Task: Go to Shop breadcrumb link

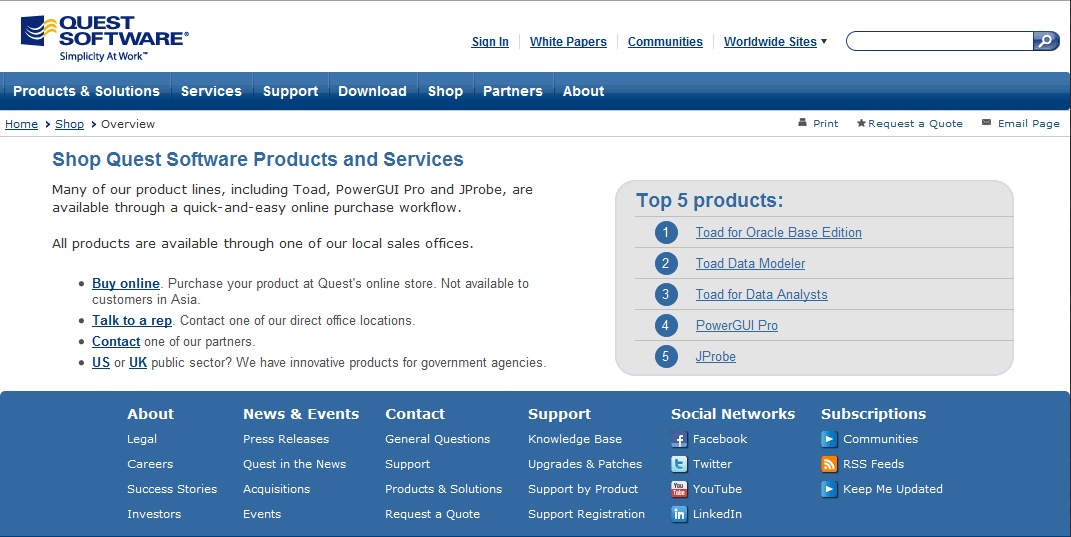Action: pos(70,124)
